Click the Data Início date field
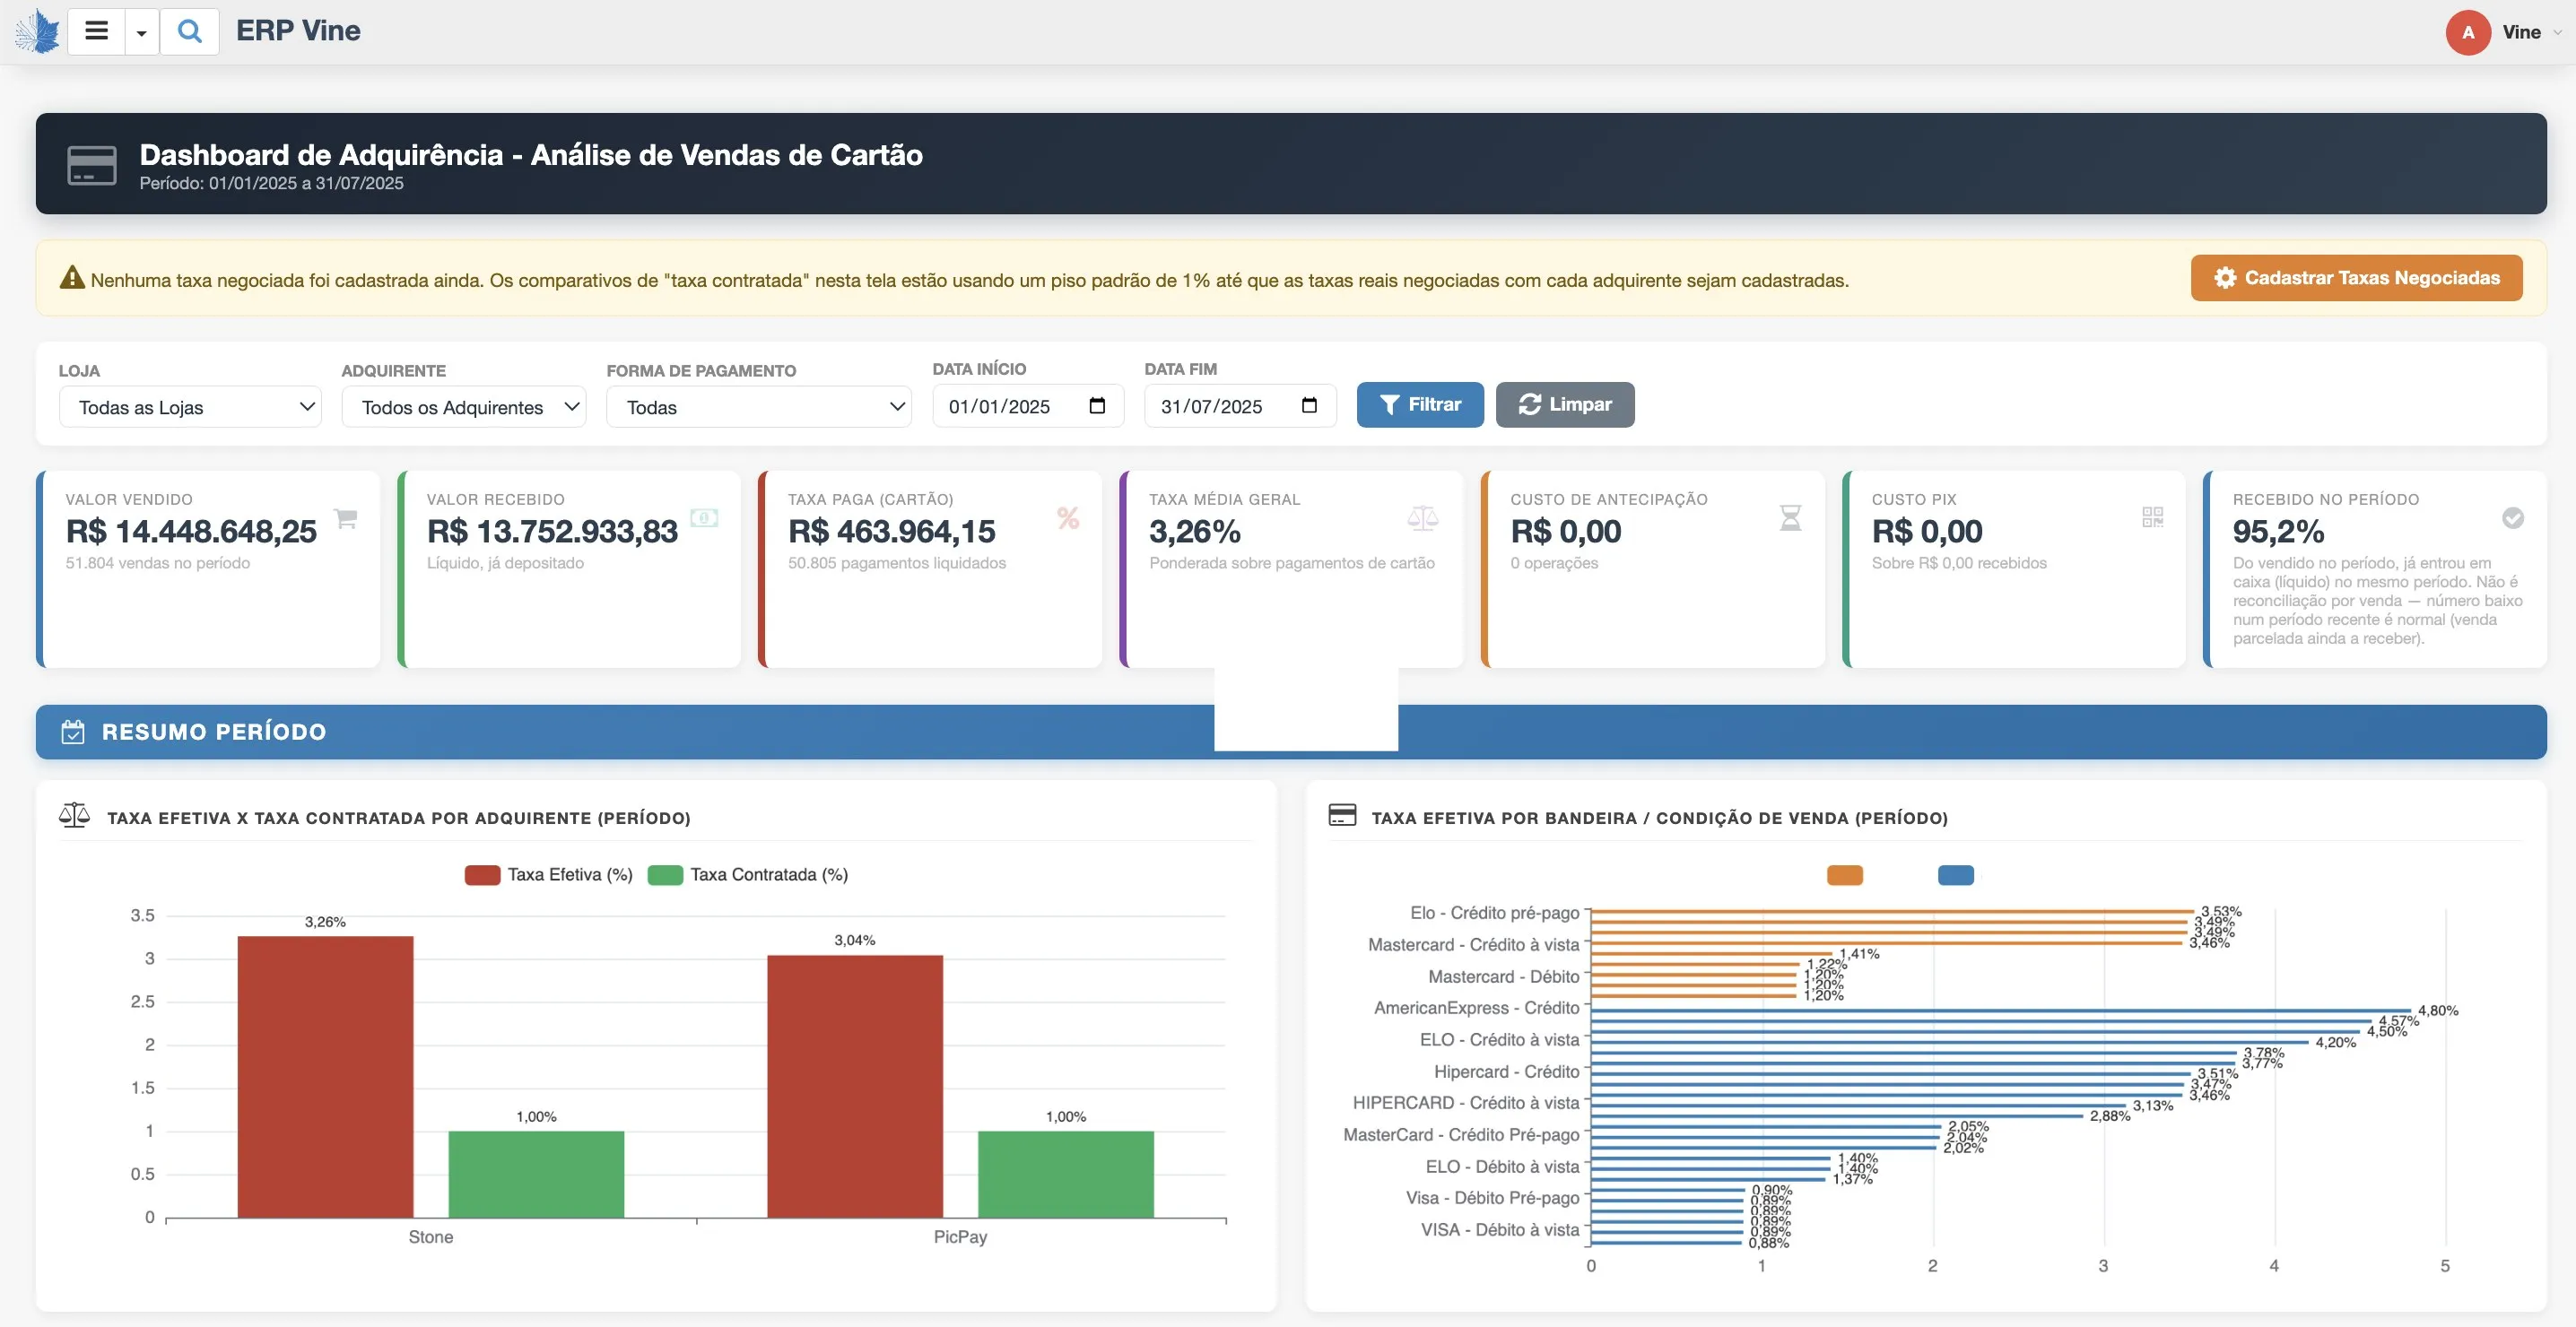 1028,406
